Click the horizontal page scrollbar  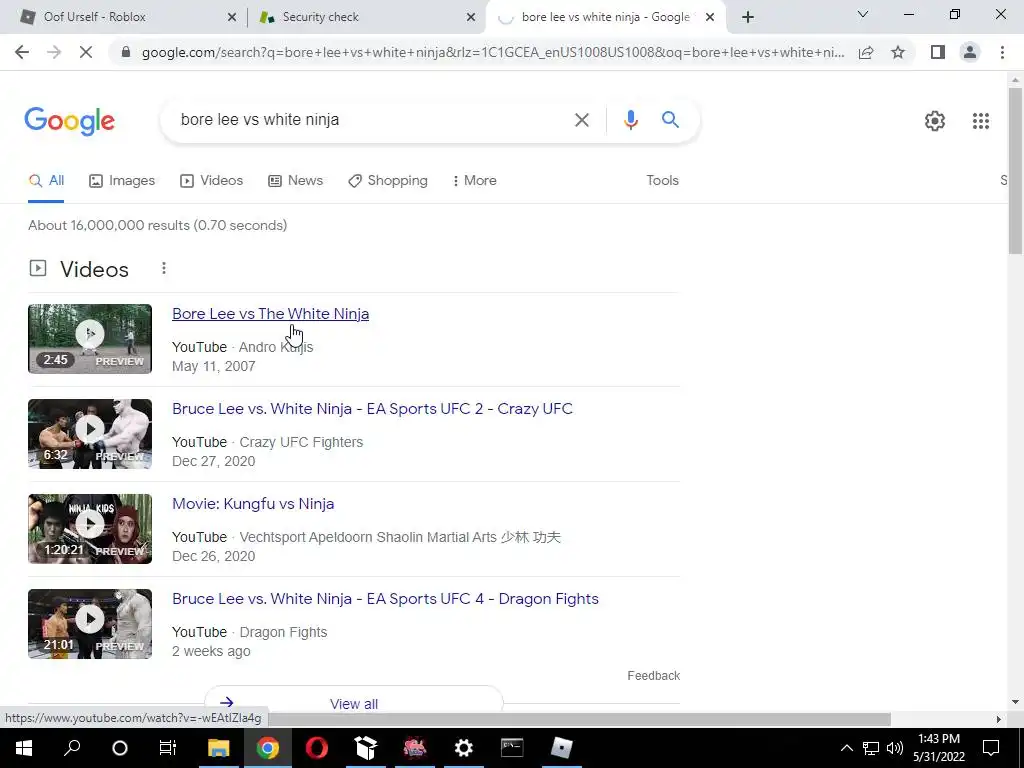(x=579, y=719)
